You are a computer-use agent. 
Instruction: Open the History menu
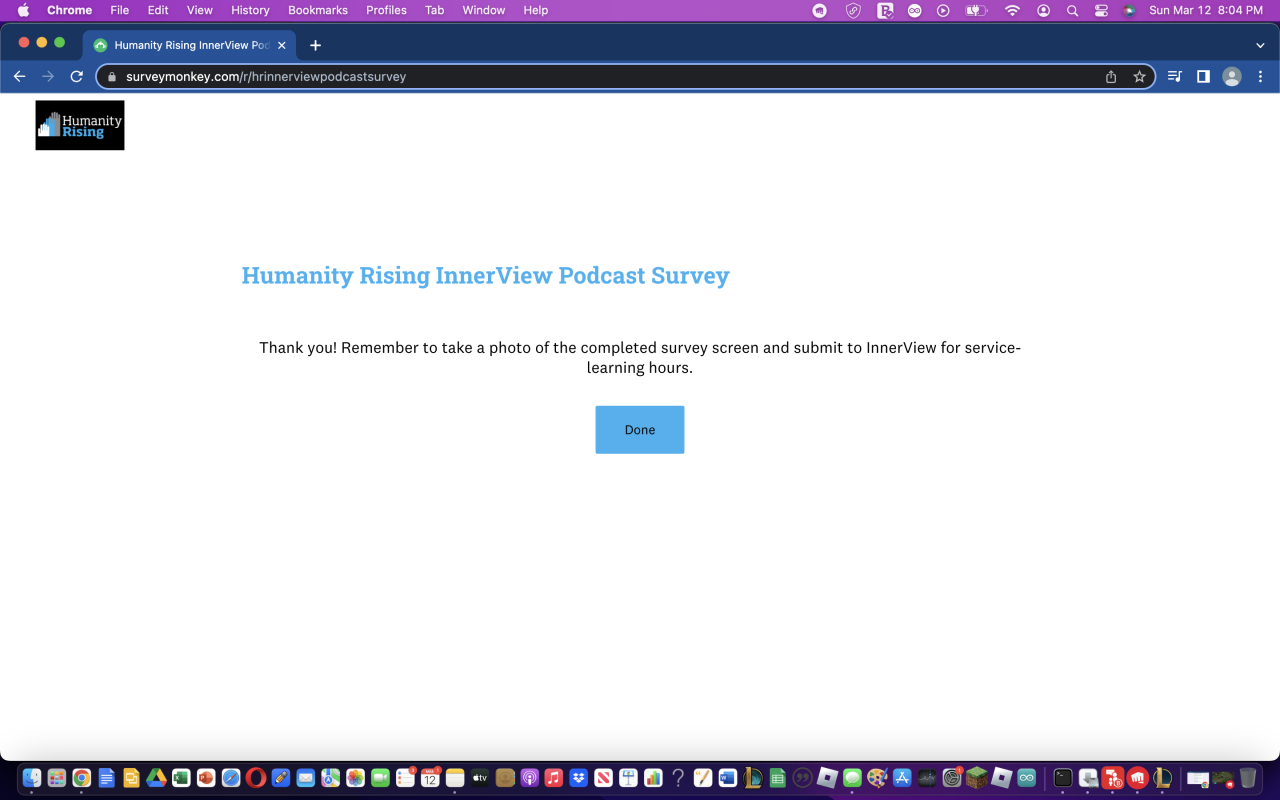click(x=250, y=10)
